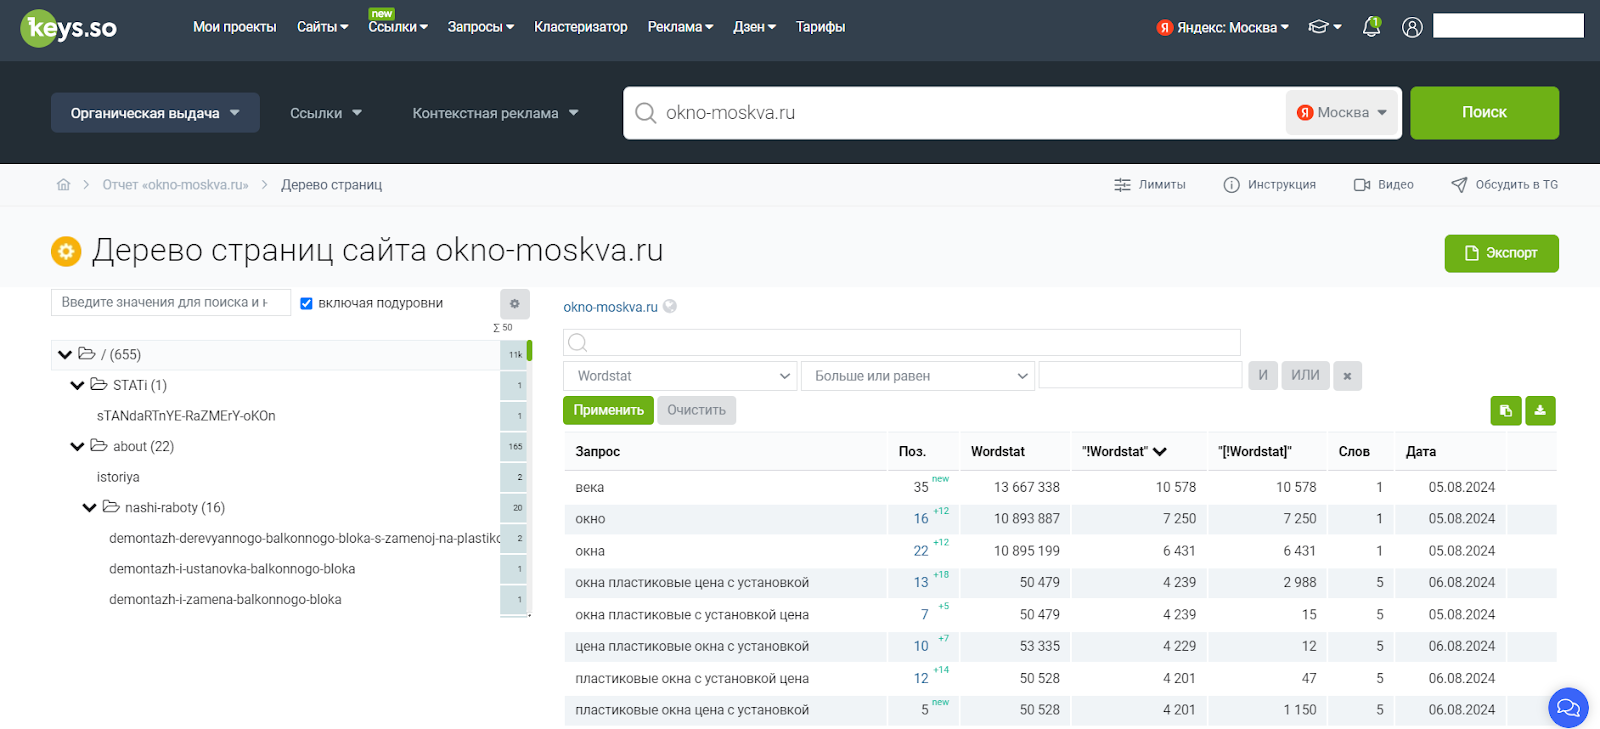The image size is (1600, 729).
Task: Click the green Поиск button
Action: pyautogui.click(x=1484, y=112)
